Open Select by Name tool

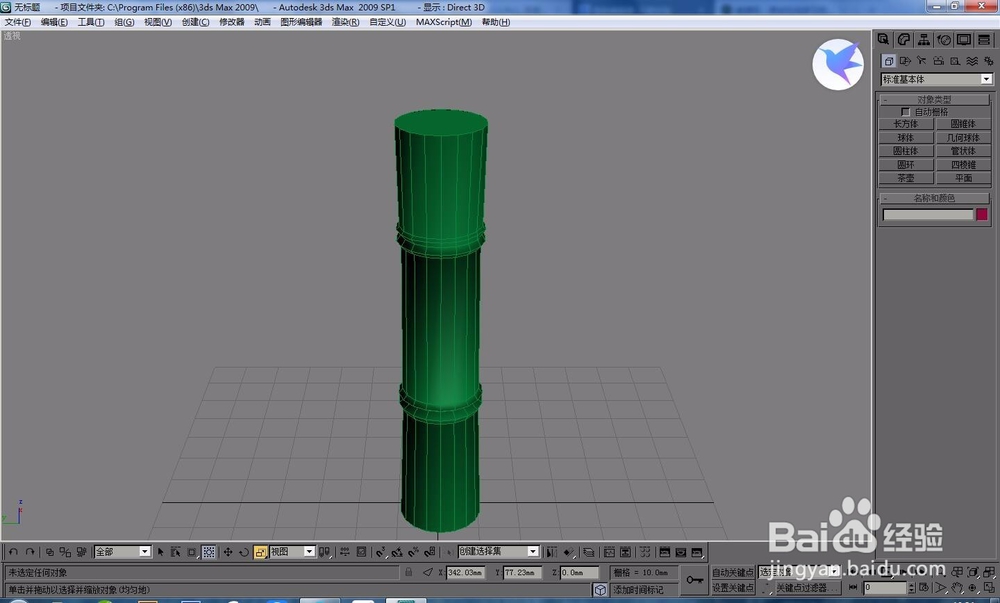coord(175,552)
